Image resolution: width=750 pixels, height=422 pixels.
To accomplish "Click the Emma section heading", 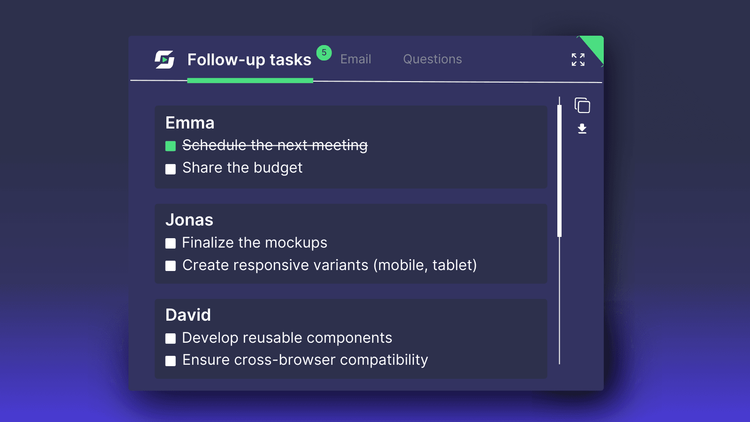I will 190,123.
